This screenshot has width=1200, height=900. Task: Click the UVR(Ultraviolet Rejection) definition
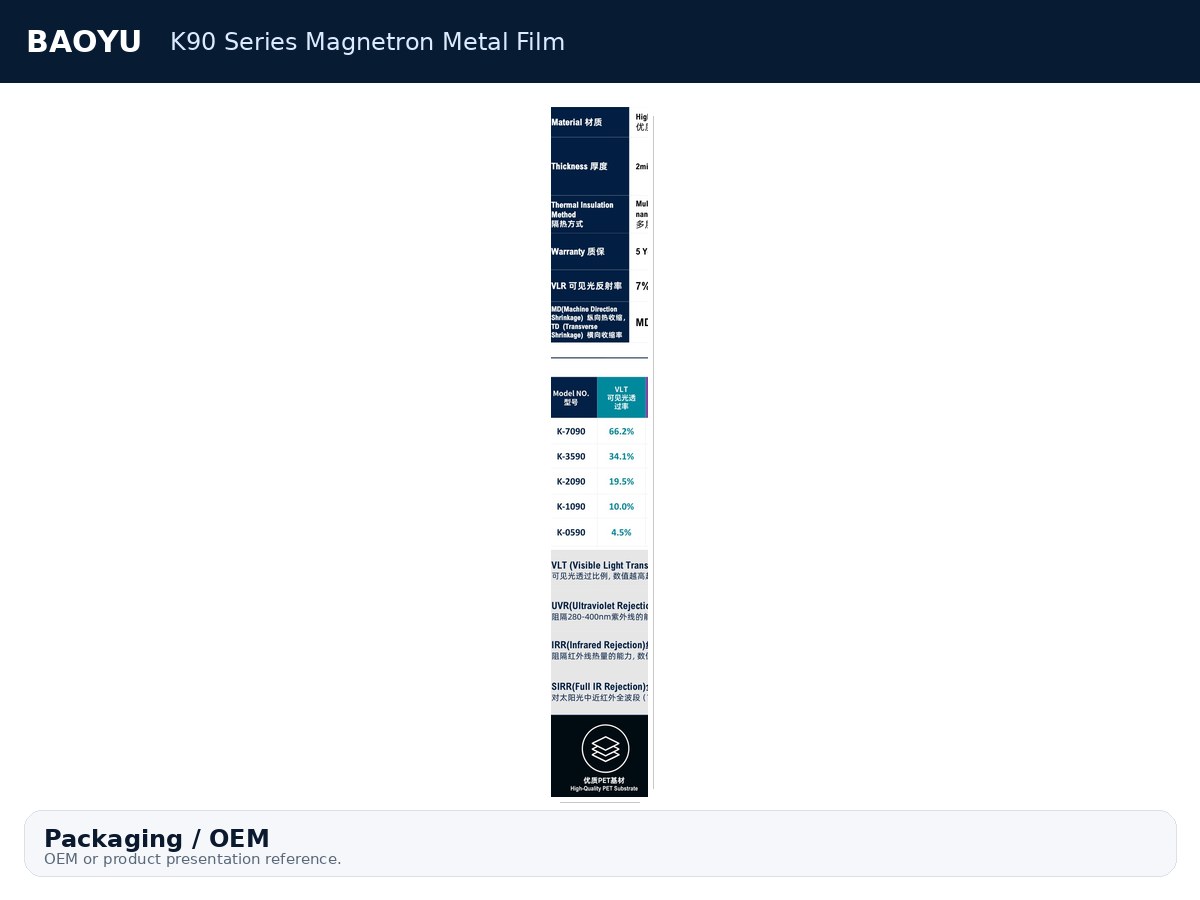click(599, 611)
